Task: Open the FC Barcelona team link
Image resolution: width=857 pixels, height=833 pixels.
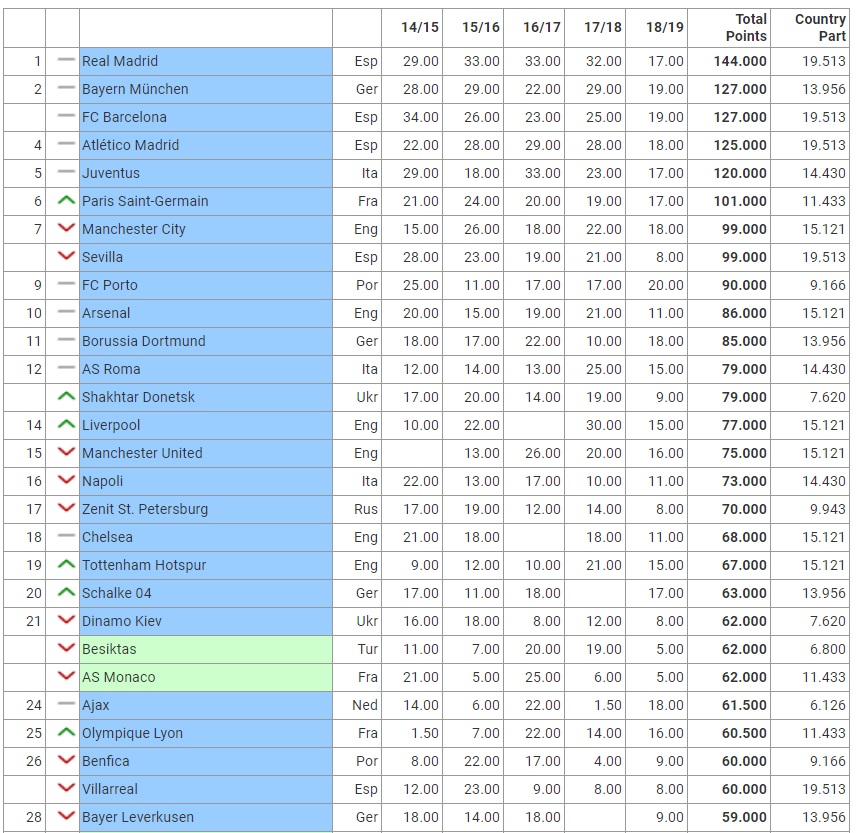Action: click(120, 117)
